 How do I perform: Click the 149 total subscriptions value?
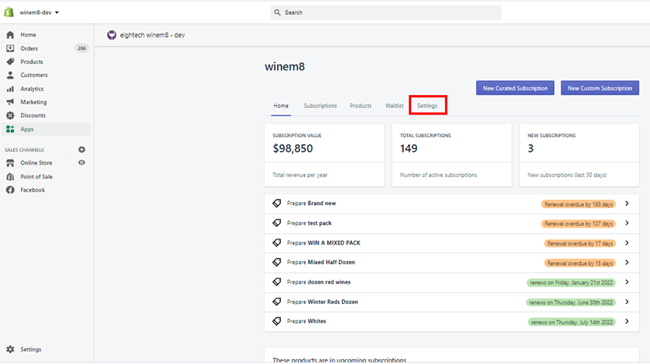(409, 148)
